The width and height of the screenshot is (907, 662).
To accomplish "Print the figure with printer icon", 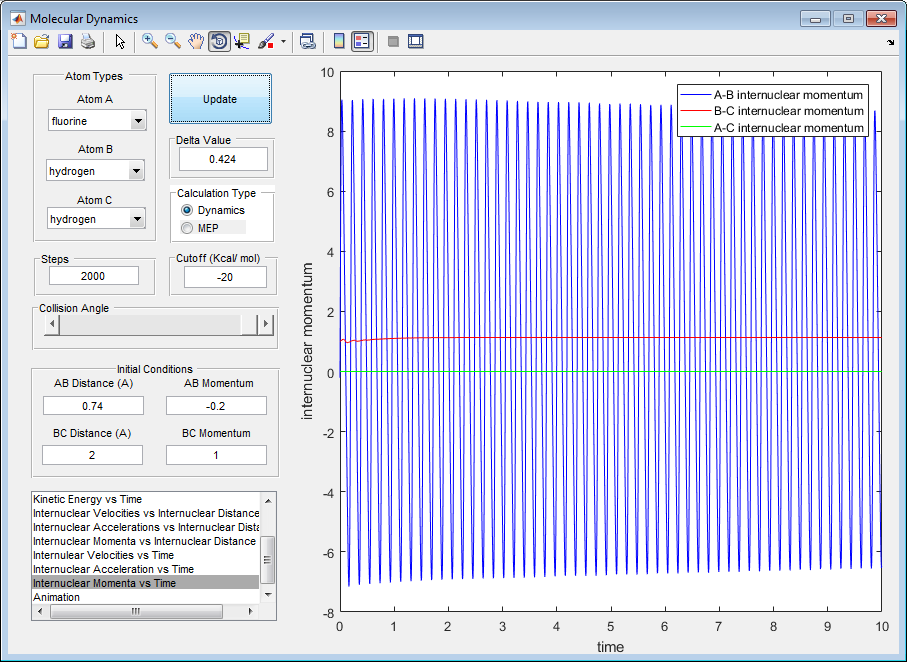I will [88, 41].
